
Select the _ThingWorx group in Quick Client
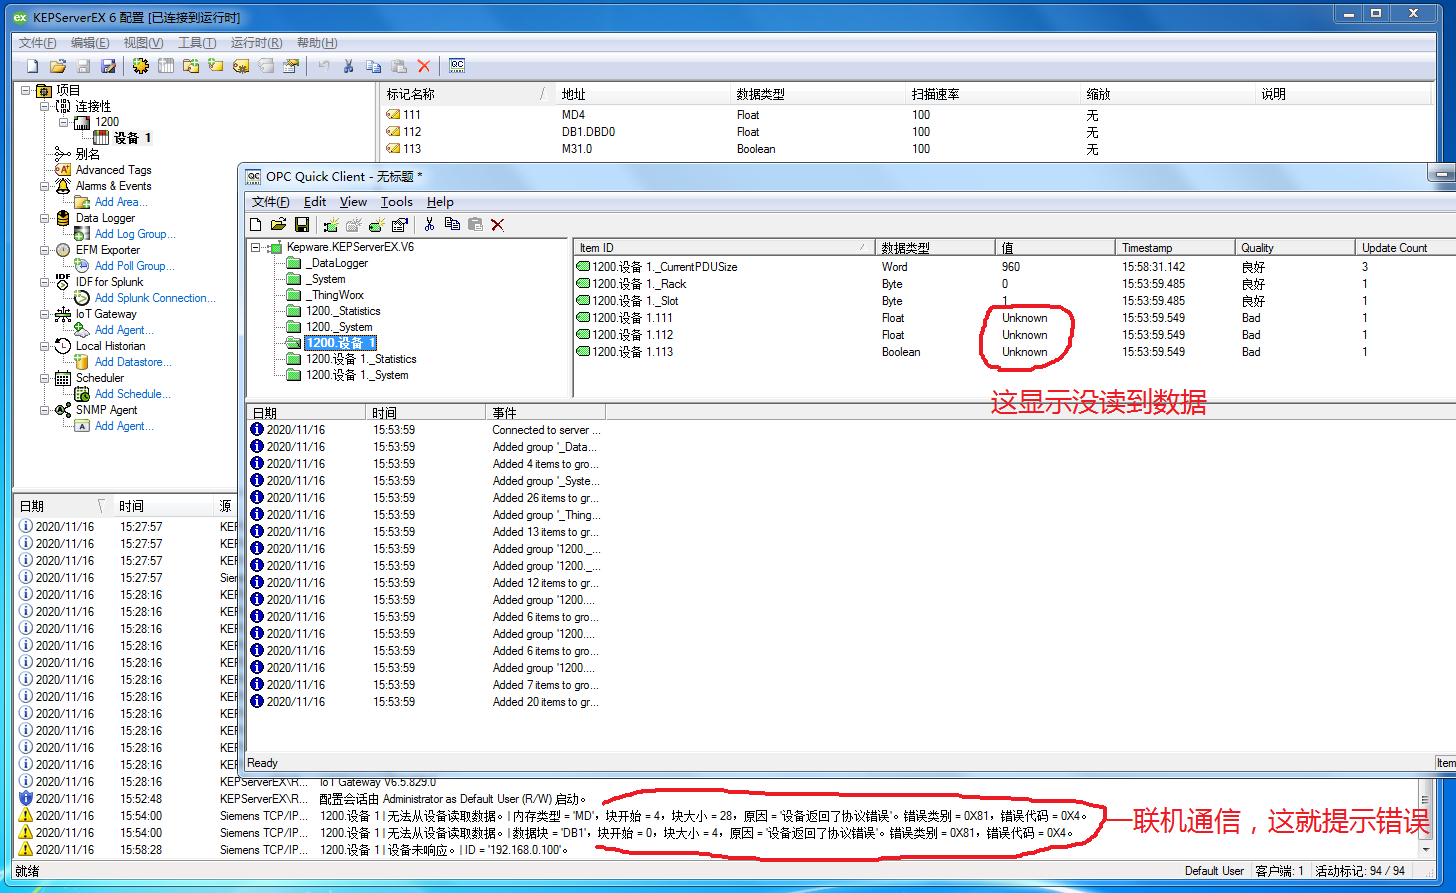(337, 295)
